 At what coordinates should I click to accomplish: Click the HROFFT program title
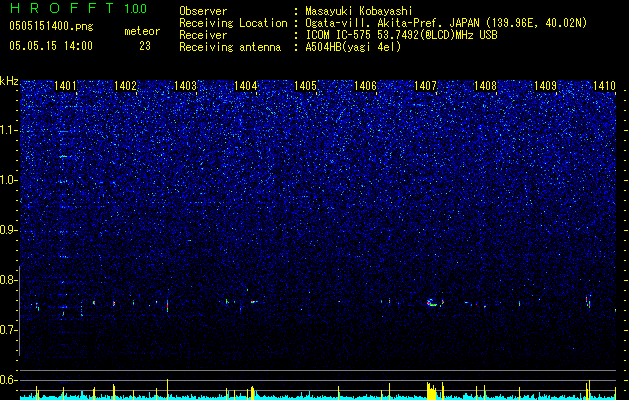[x=62, y=8]
